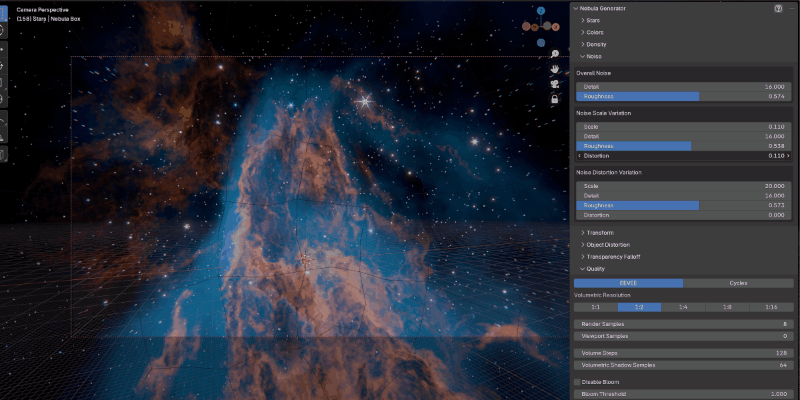Set volumetric resolution to 1:8

tap(727, 307)
